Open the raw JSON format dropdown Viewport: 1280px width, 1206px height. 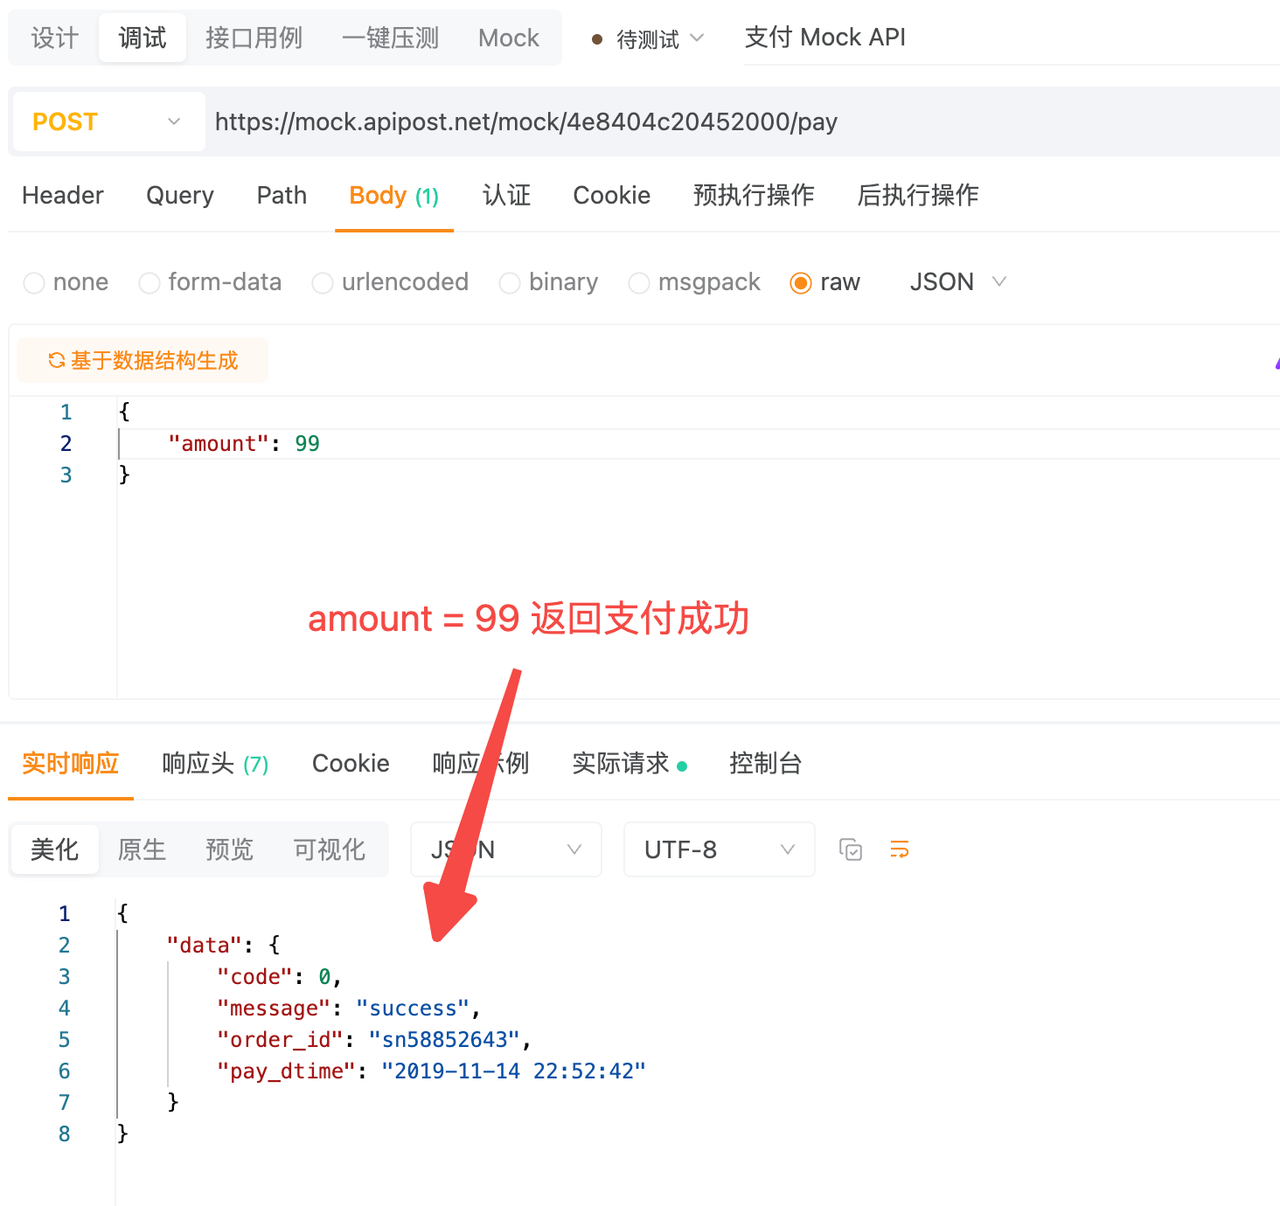tap(957, 283)
